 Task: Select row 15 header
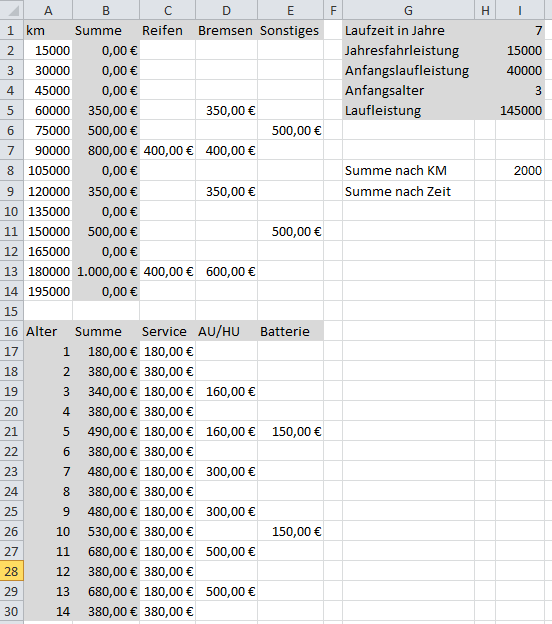click(12, 311)
